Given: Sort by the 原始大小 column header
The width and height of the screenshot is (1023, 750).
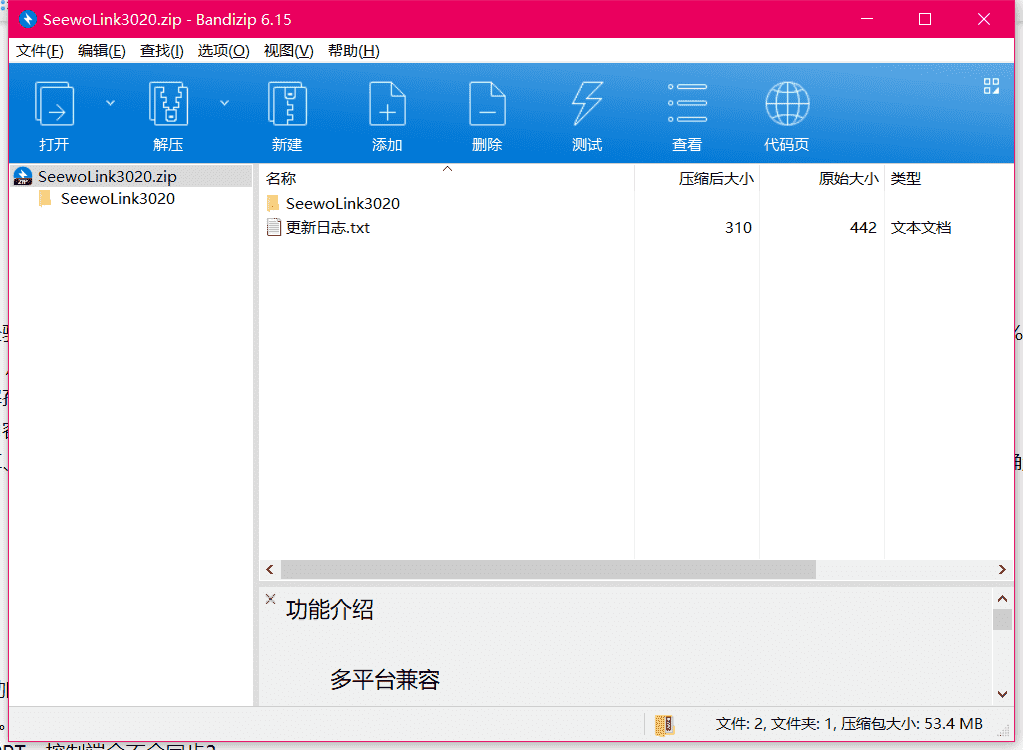Looking at the screenshot, I should click(x=849, y=178).
